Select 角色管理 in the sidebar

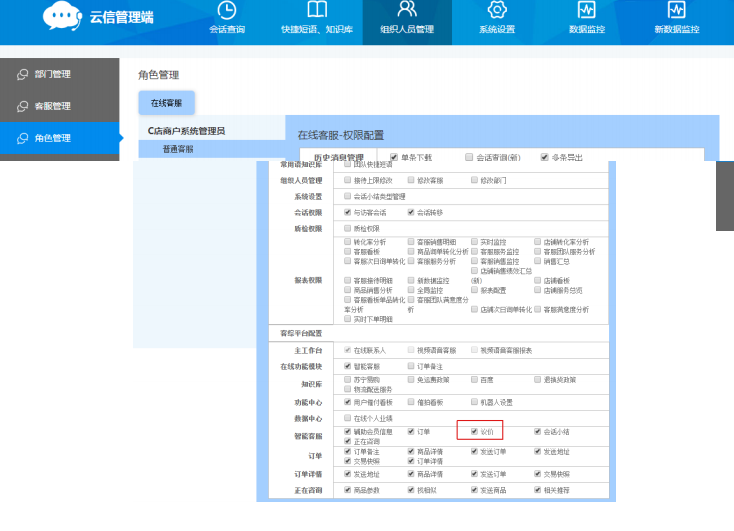pyautogui.click(x=52, y=138)
